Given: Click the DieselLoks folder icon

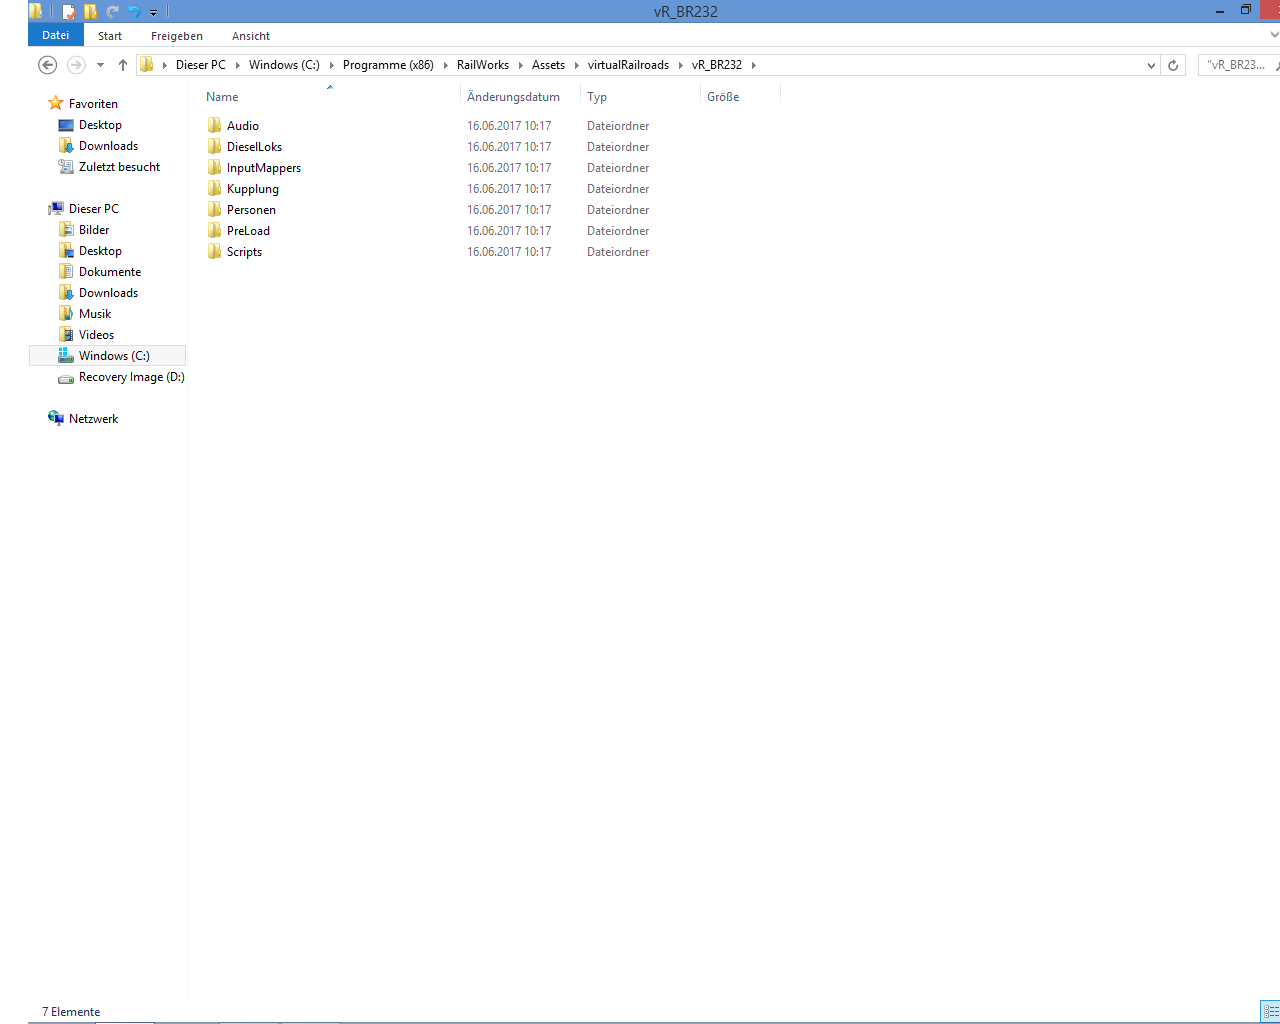Looking at the screenshot, I should pyautogui.click(x=215, y=147).
